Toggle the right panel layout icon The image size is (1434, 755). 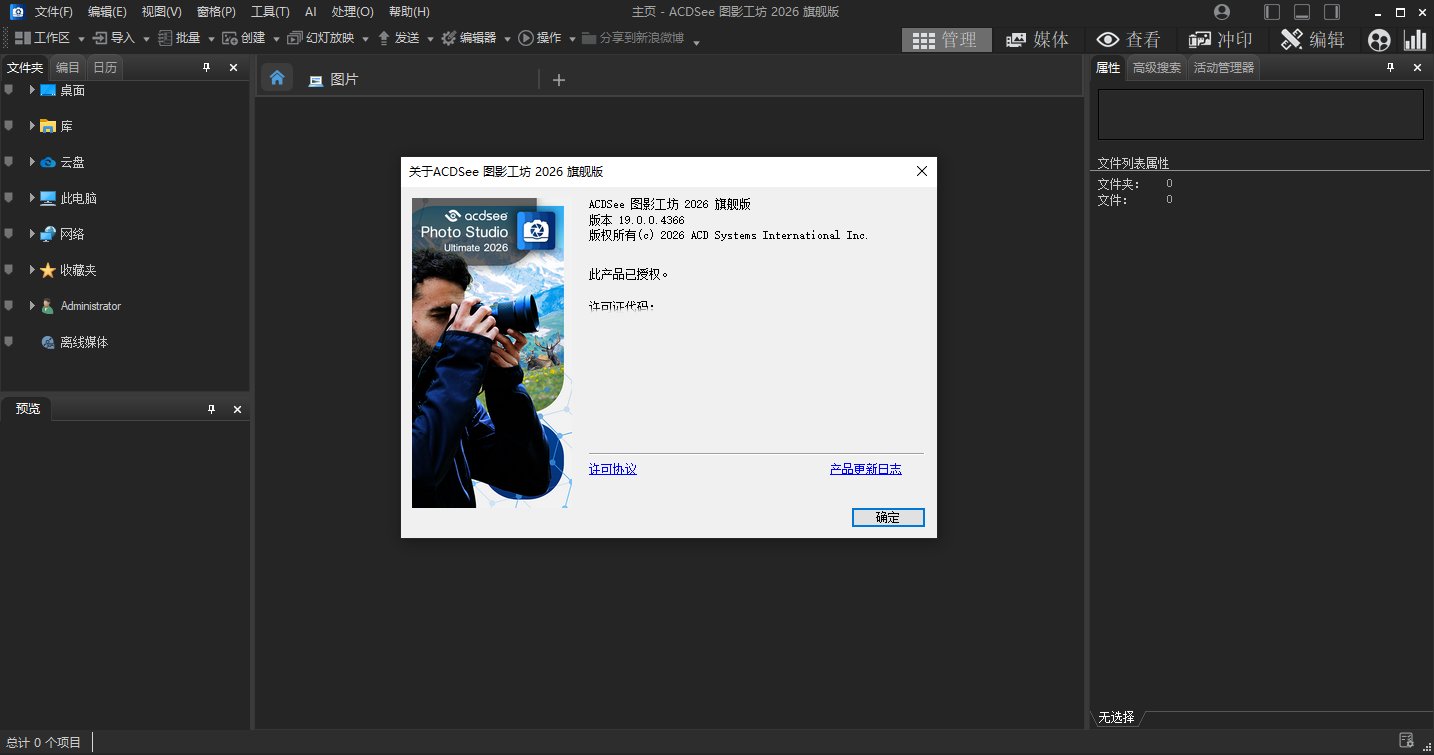coord(1332,12)
